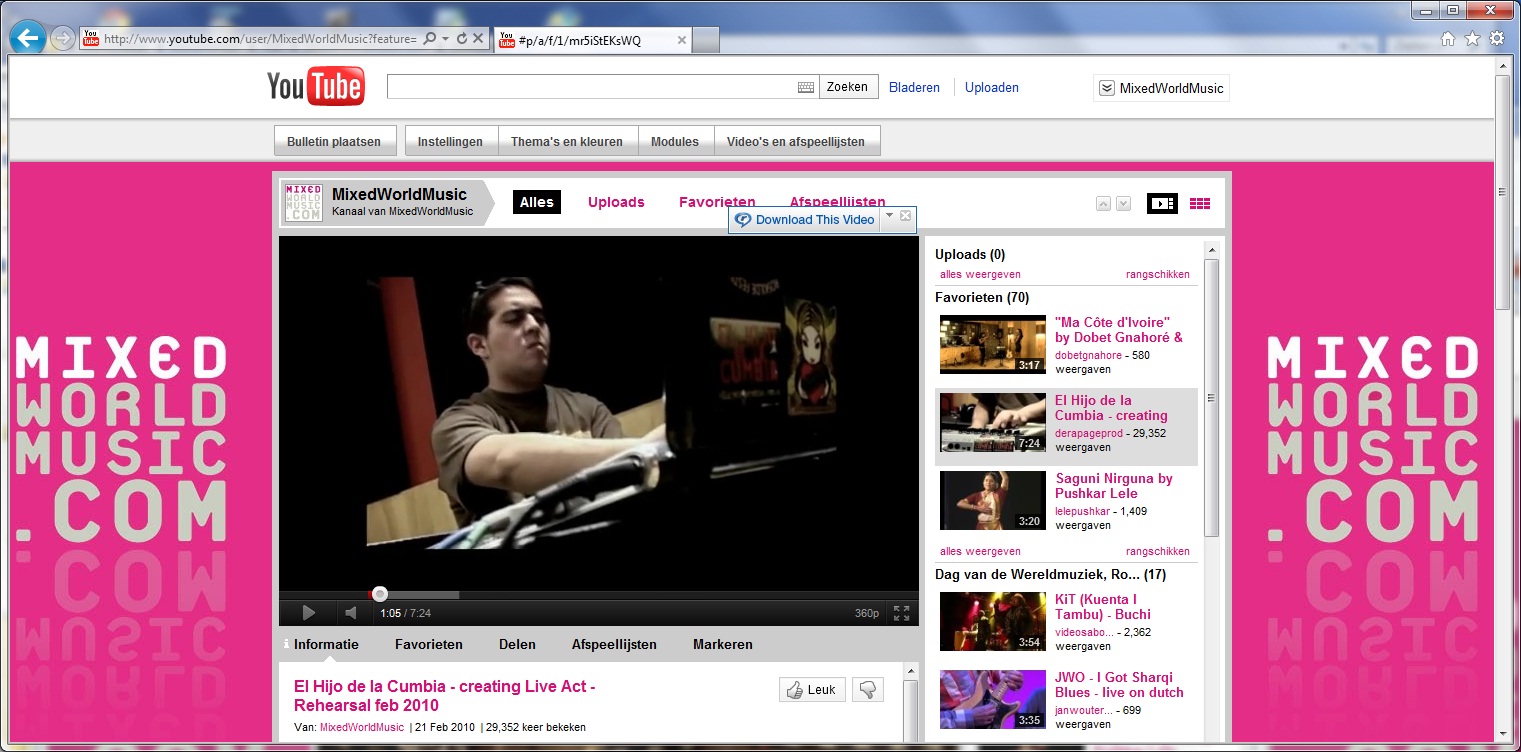Image resolution: width=1521 pixels, height=752 pixels.
Task: Click Download This Video button
Action: coord(805,220)
